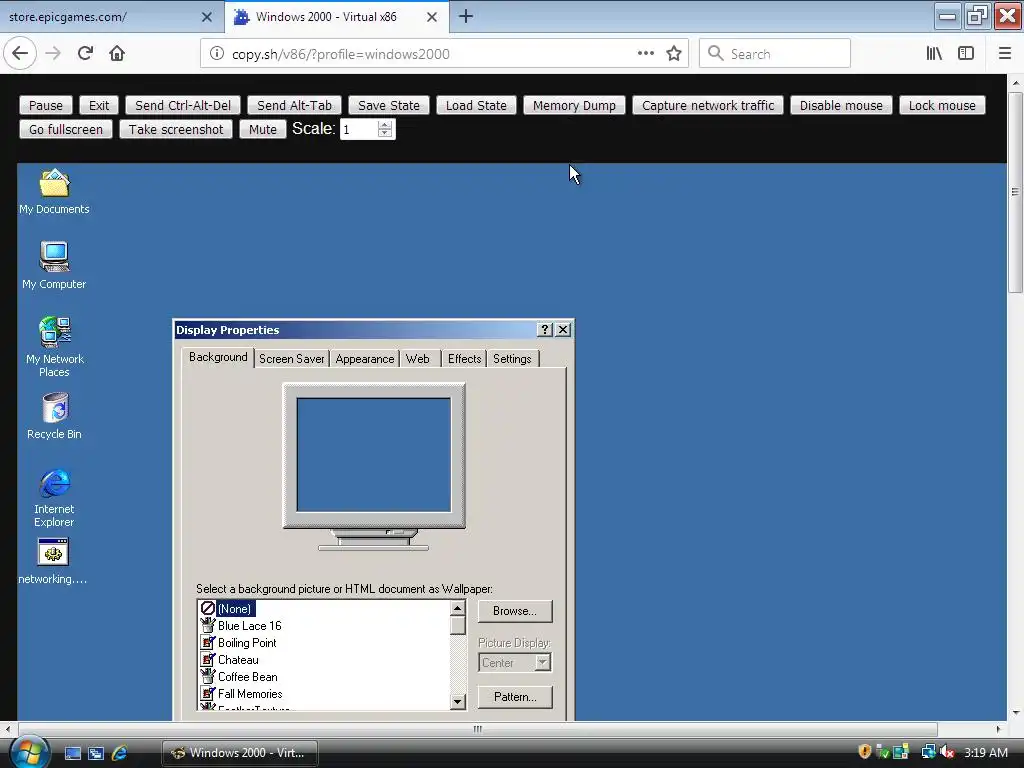Reload the current browser page
This screenshot has height=768, width=1024.
click(85, 54)
